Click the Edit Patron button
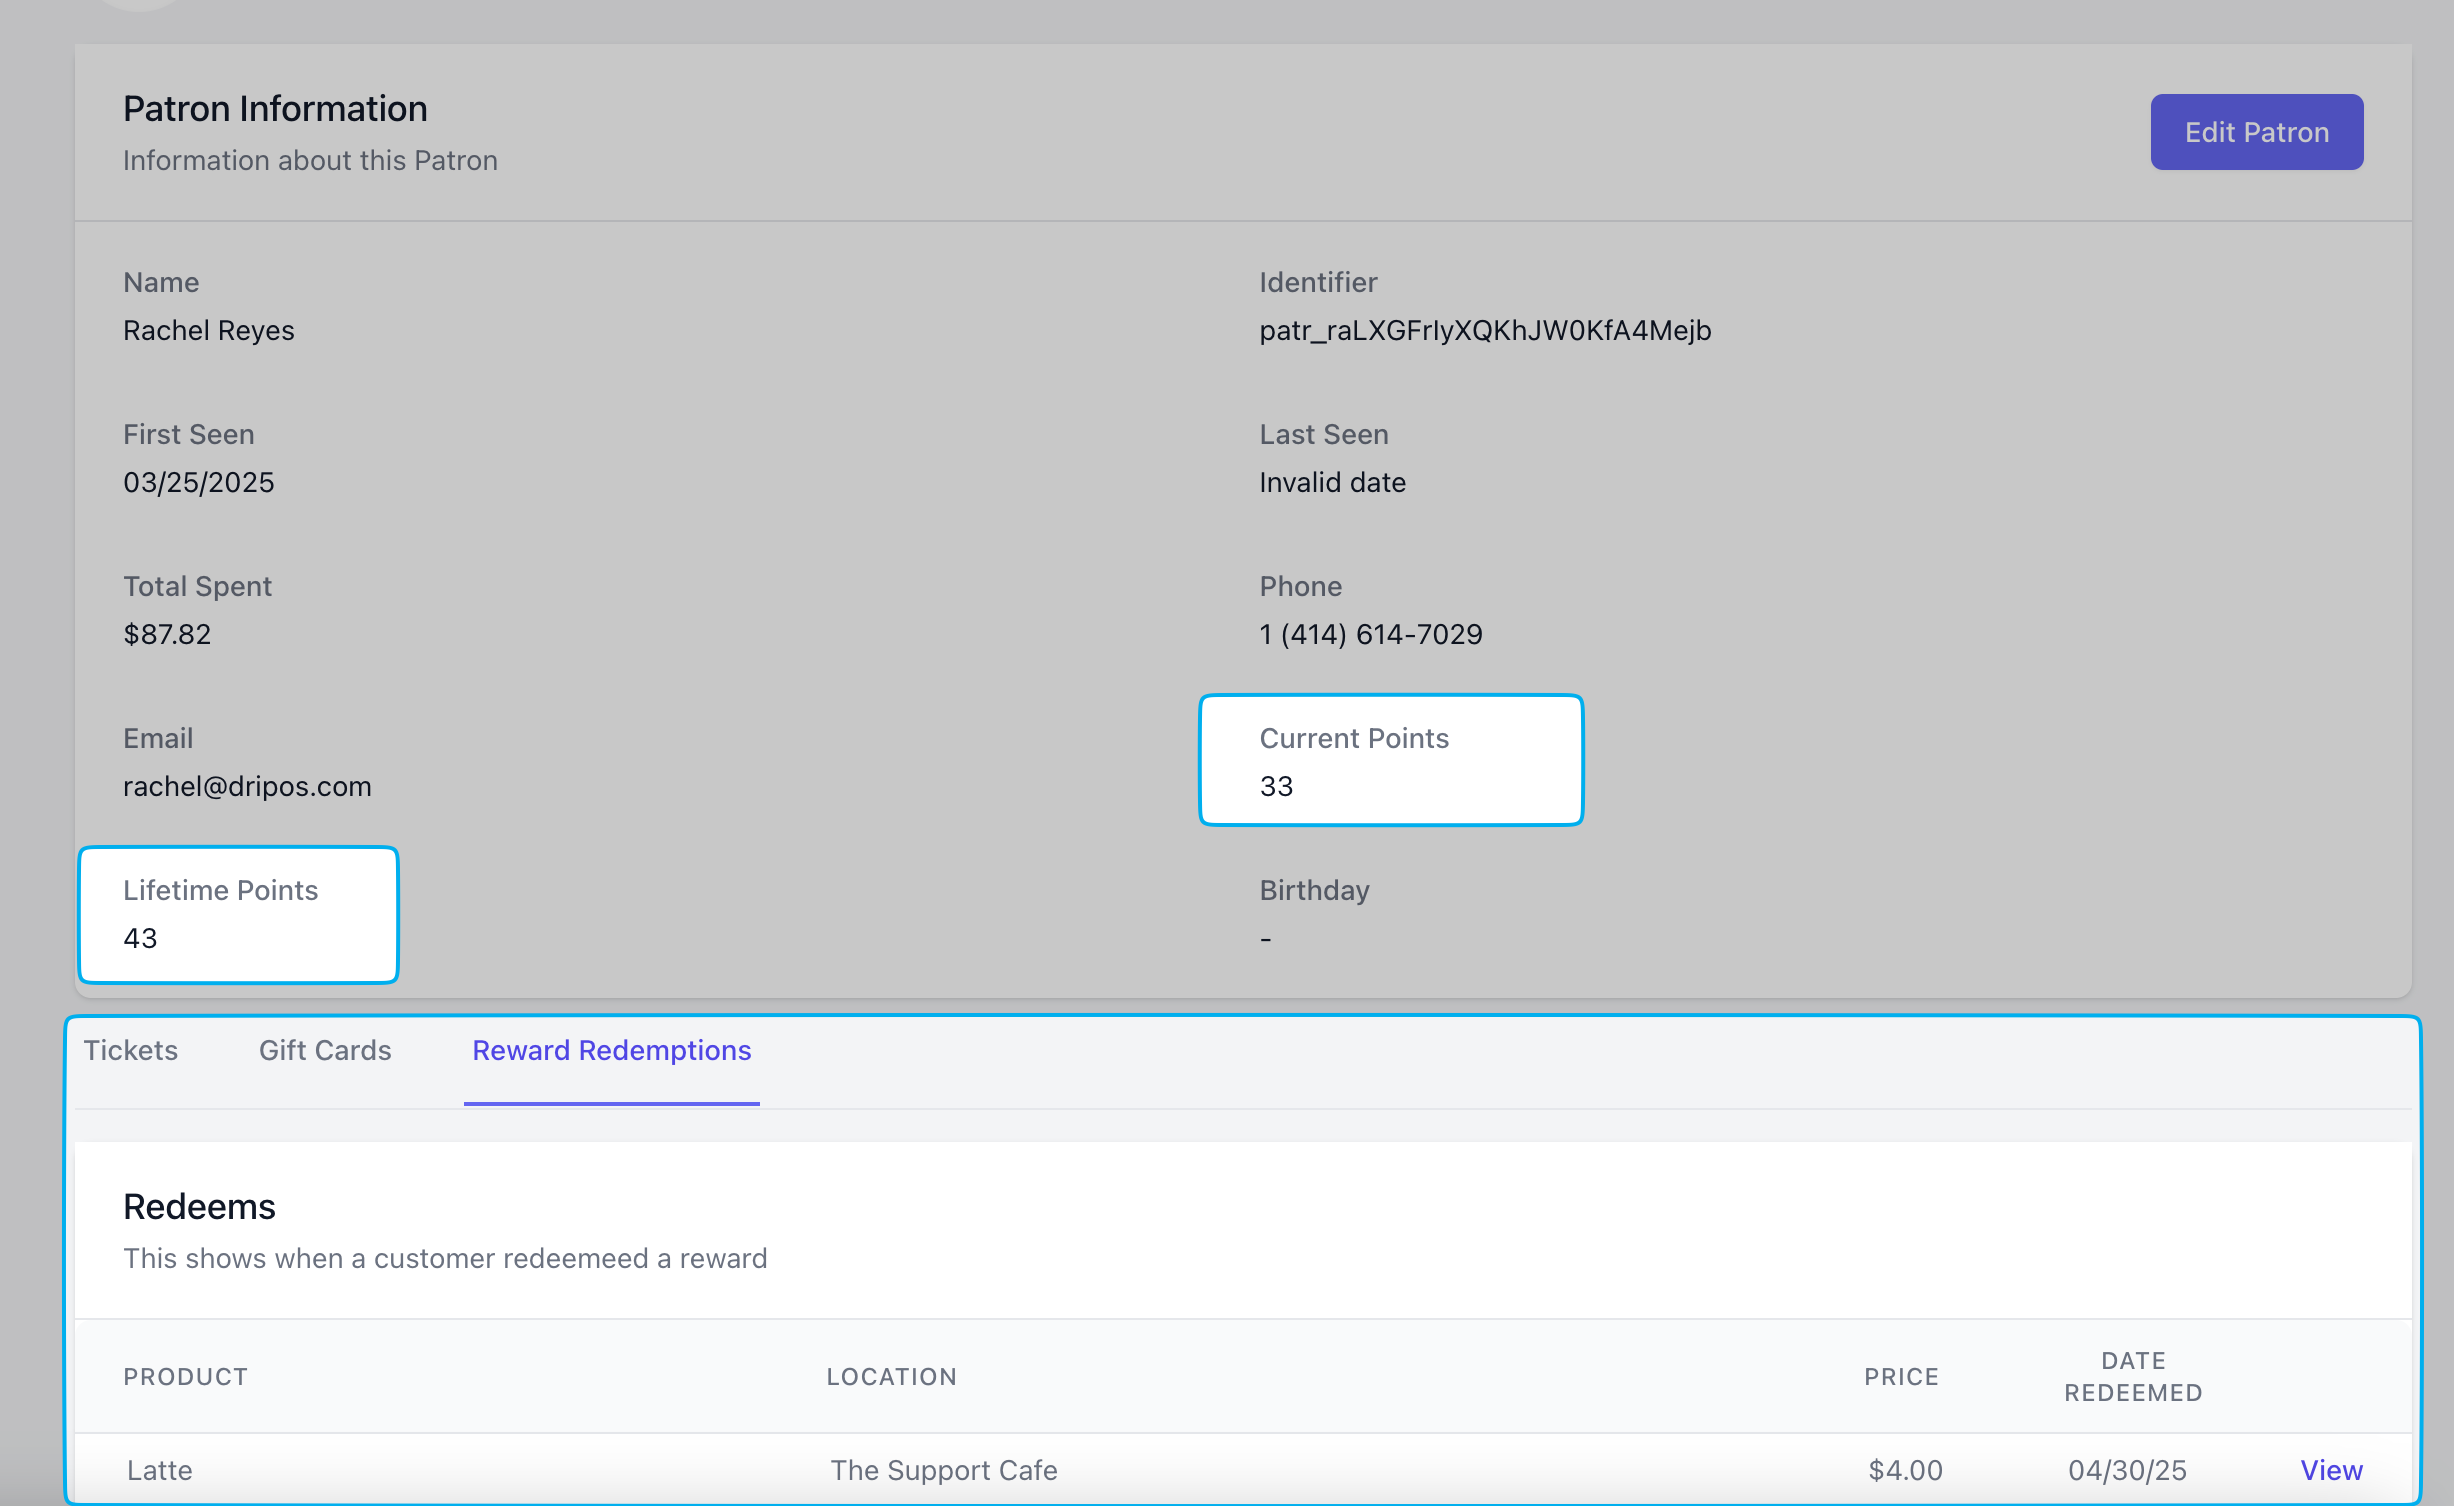Image resolution: width=2454 pixels, height=1506 pixels. coord(2256,132)
